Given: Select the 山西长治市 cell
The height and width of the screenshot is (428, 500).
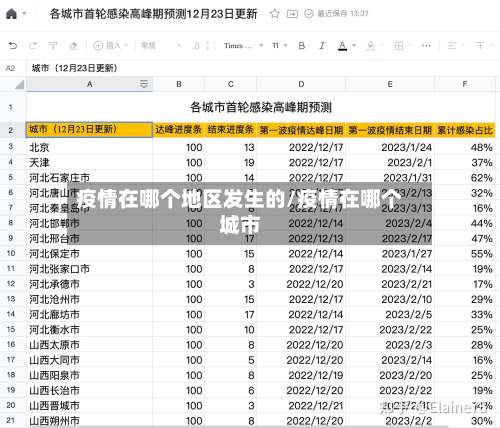Looking at the screenshot, I should tap(89, 390).
